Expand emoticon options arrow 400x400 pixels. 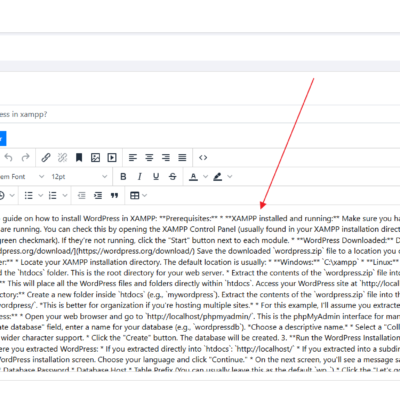click(x=12, y=195)
